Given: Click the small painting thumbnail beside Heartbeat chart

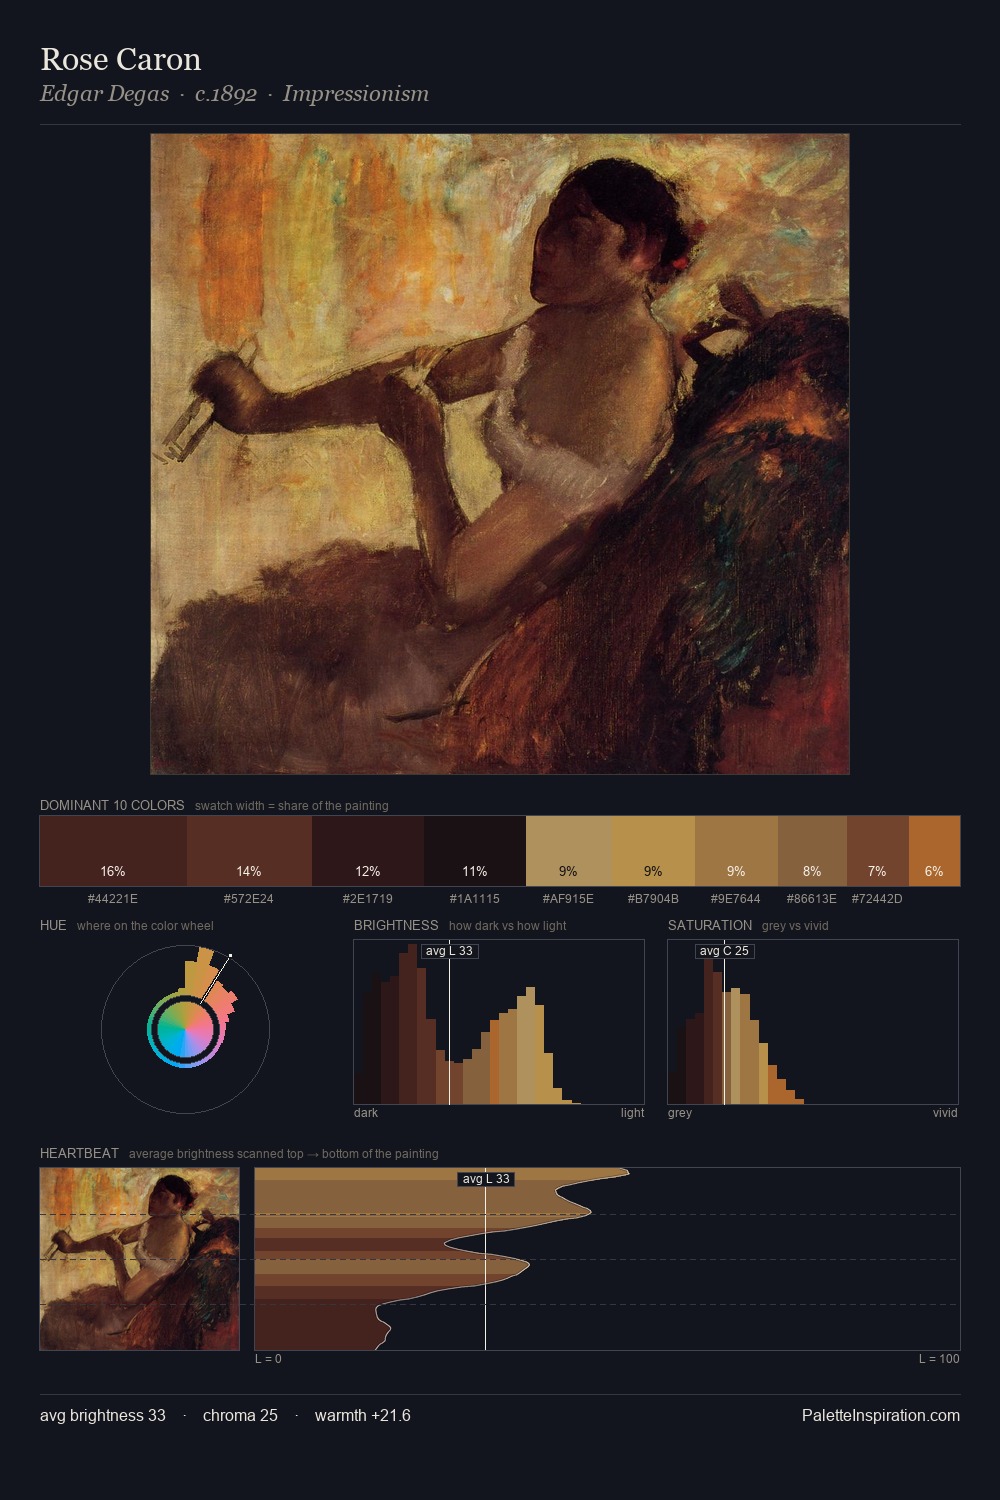Looking at the screenshot, I should (140, 1259).
